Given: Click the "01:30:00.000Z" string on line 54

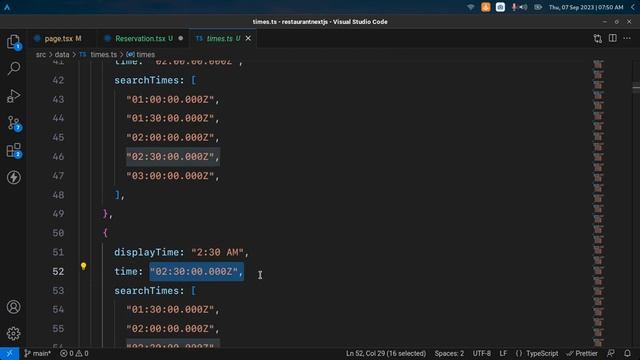Looking at the screenshot, I should click(x=170, y=310).
